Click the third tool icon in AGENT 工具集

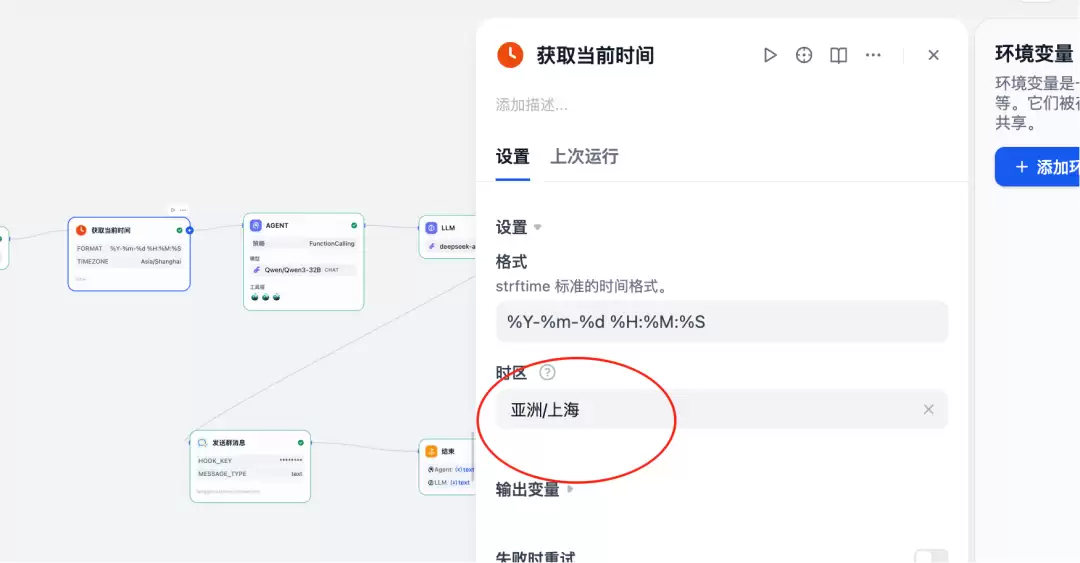coord(276,297)
